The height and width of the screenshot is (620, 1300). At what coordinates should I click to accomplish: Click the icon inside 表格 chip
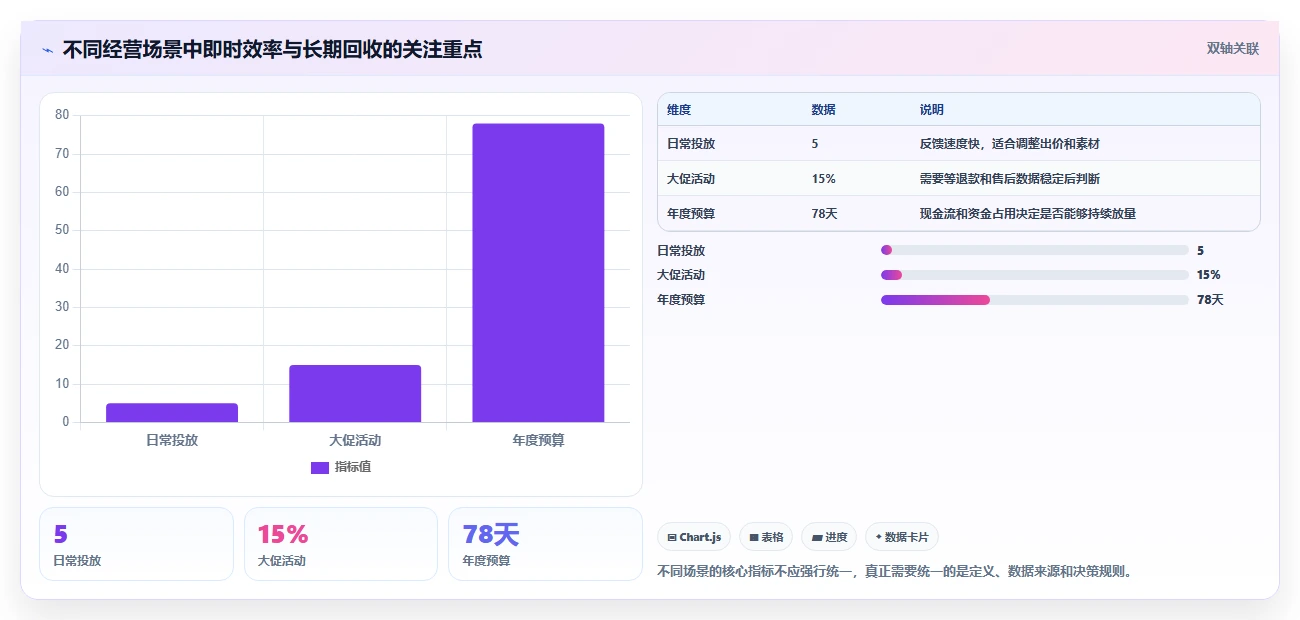pyautogui.click(x=754, y=538)
